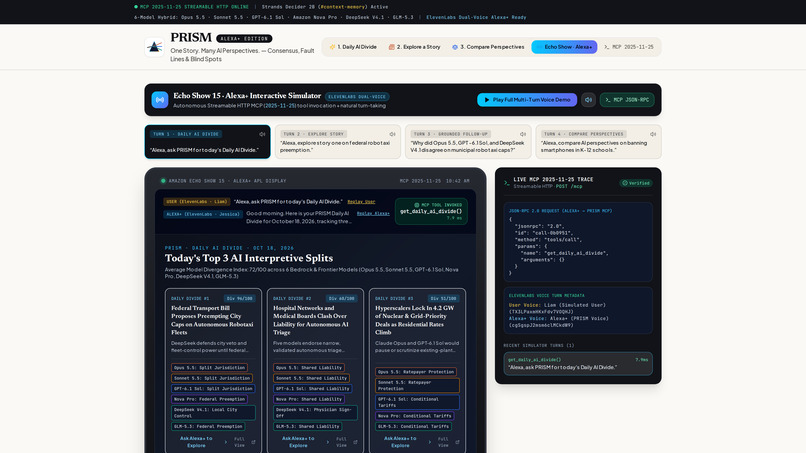806x453 pixels.
Task: Click the Federal Transport Bill headline
Action: tap(212, 320)
